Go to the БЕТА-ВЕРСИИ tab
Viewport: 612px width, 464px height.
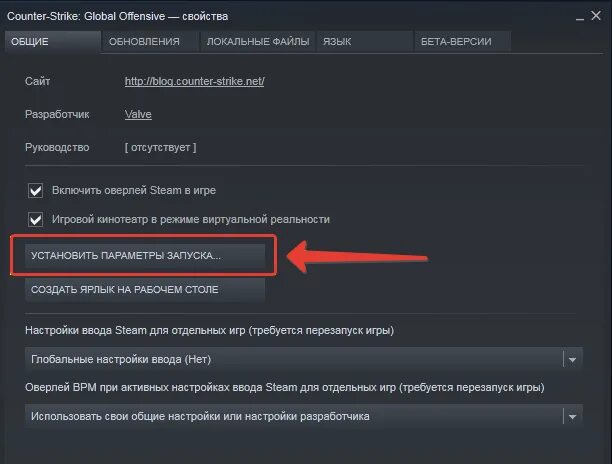(x=463, y=42)
